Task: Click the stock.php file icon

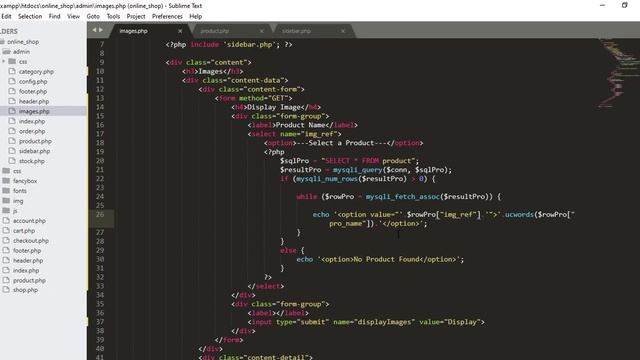Action: [x=12, y=161]
